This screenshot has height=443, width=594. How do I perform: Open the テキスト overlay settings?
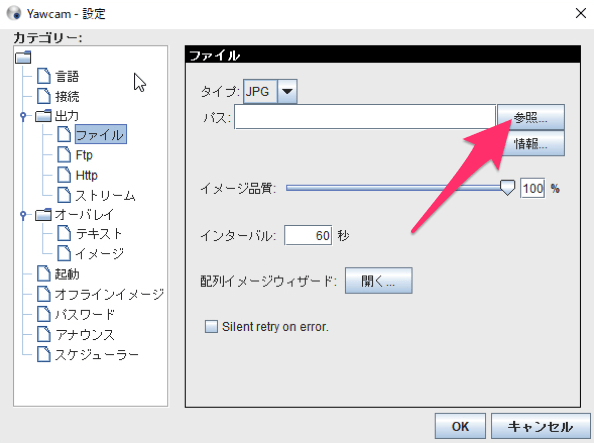[x=99, y=233]
